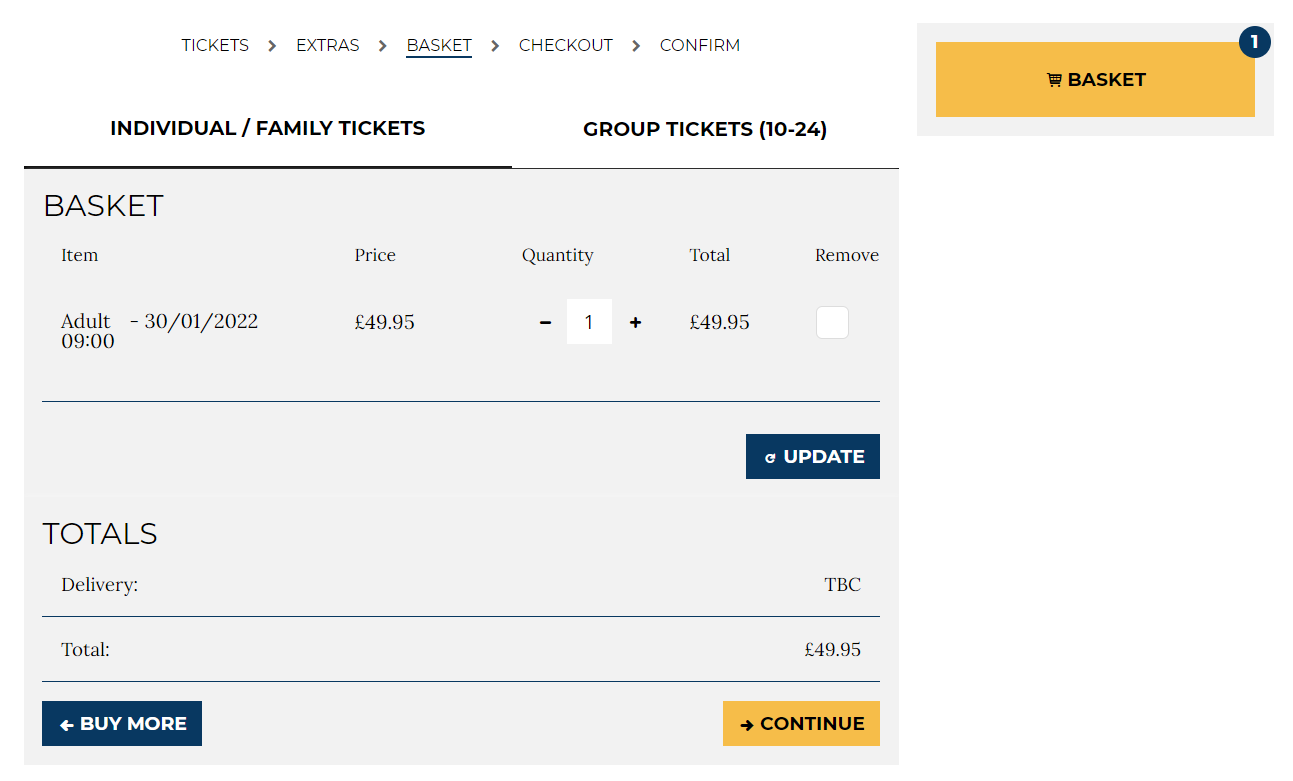
Task: Open the Confirm step
Action: pyautogui.click(x=699, y=45)
